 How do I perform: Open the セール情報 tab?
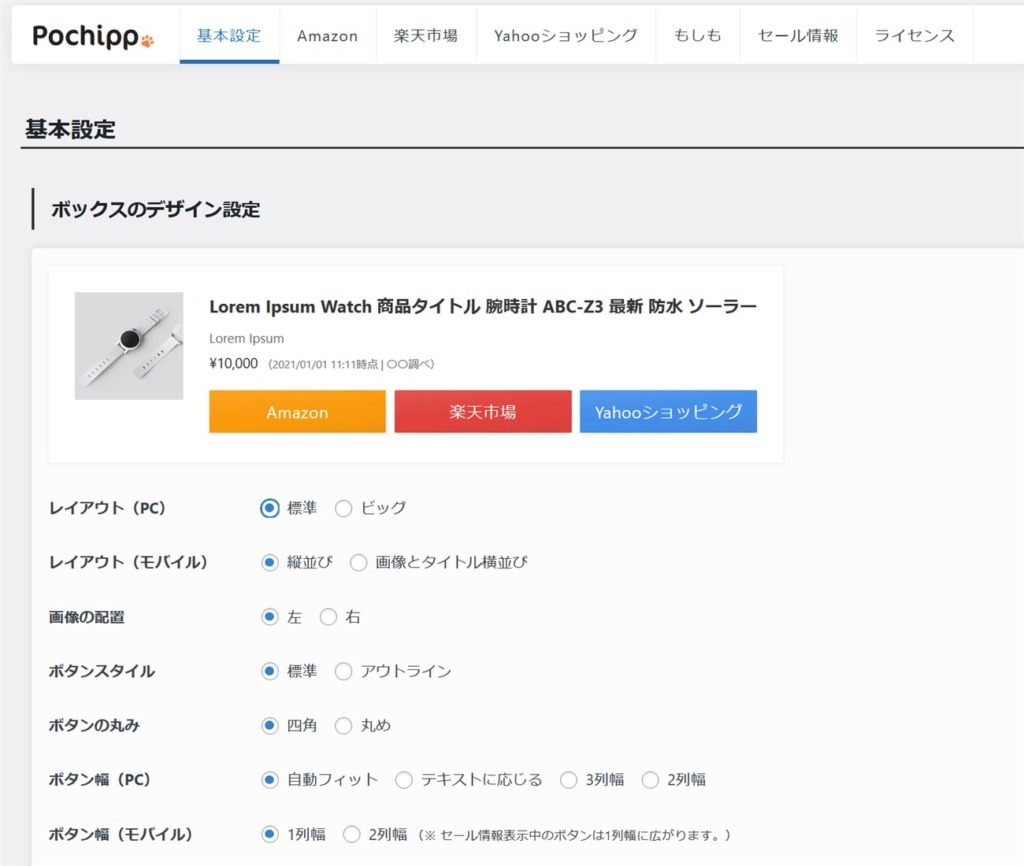point(798,36)
